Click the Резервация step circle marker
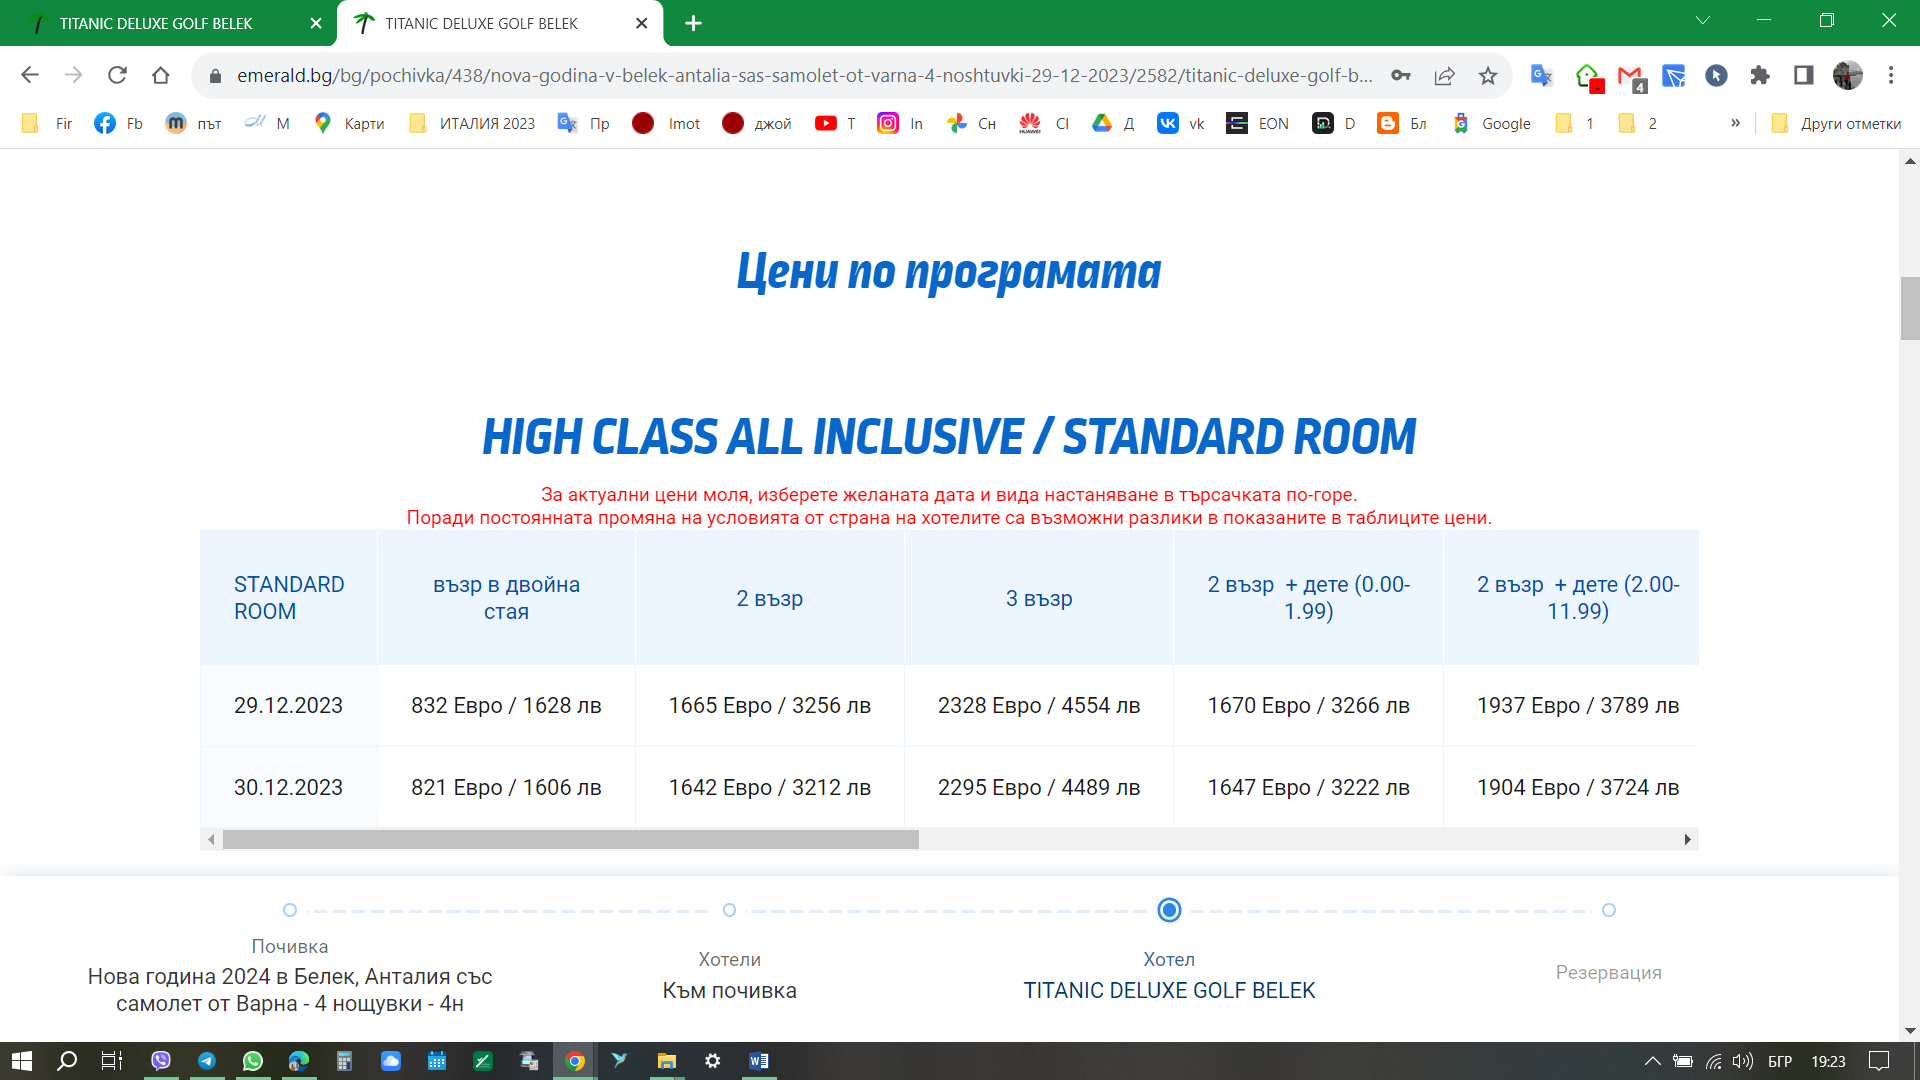 coord(1609,910)
